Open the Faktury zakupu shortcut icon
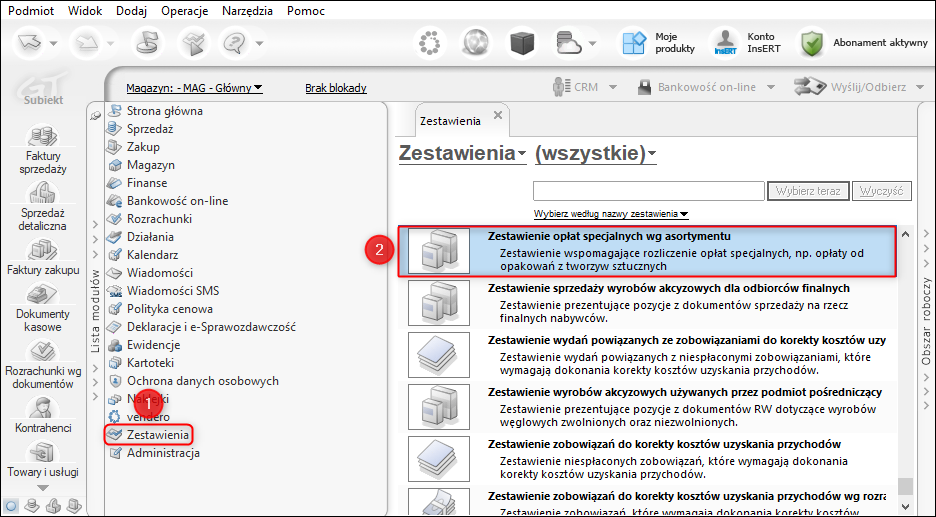Image resolution: width=936 pixels, height=517 pixels. [42, 250]
